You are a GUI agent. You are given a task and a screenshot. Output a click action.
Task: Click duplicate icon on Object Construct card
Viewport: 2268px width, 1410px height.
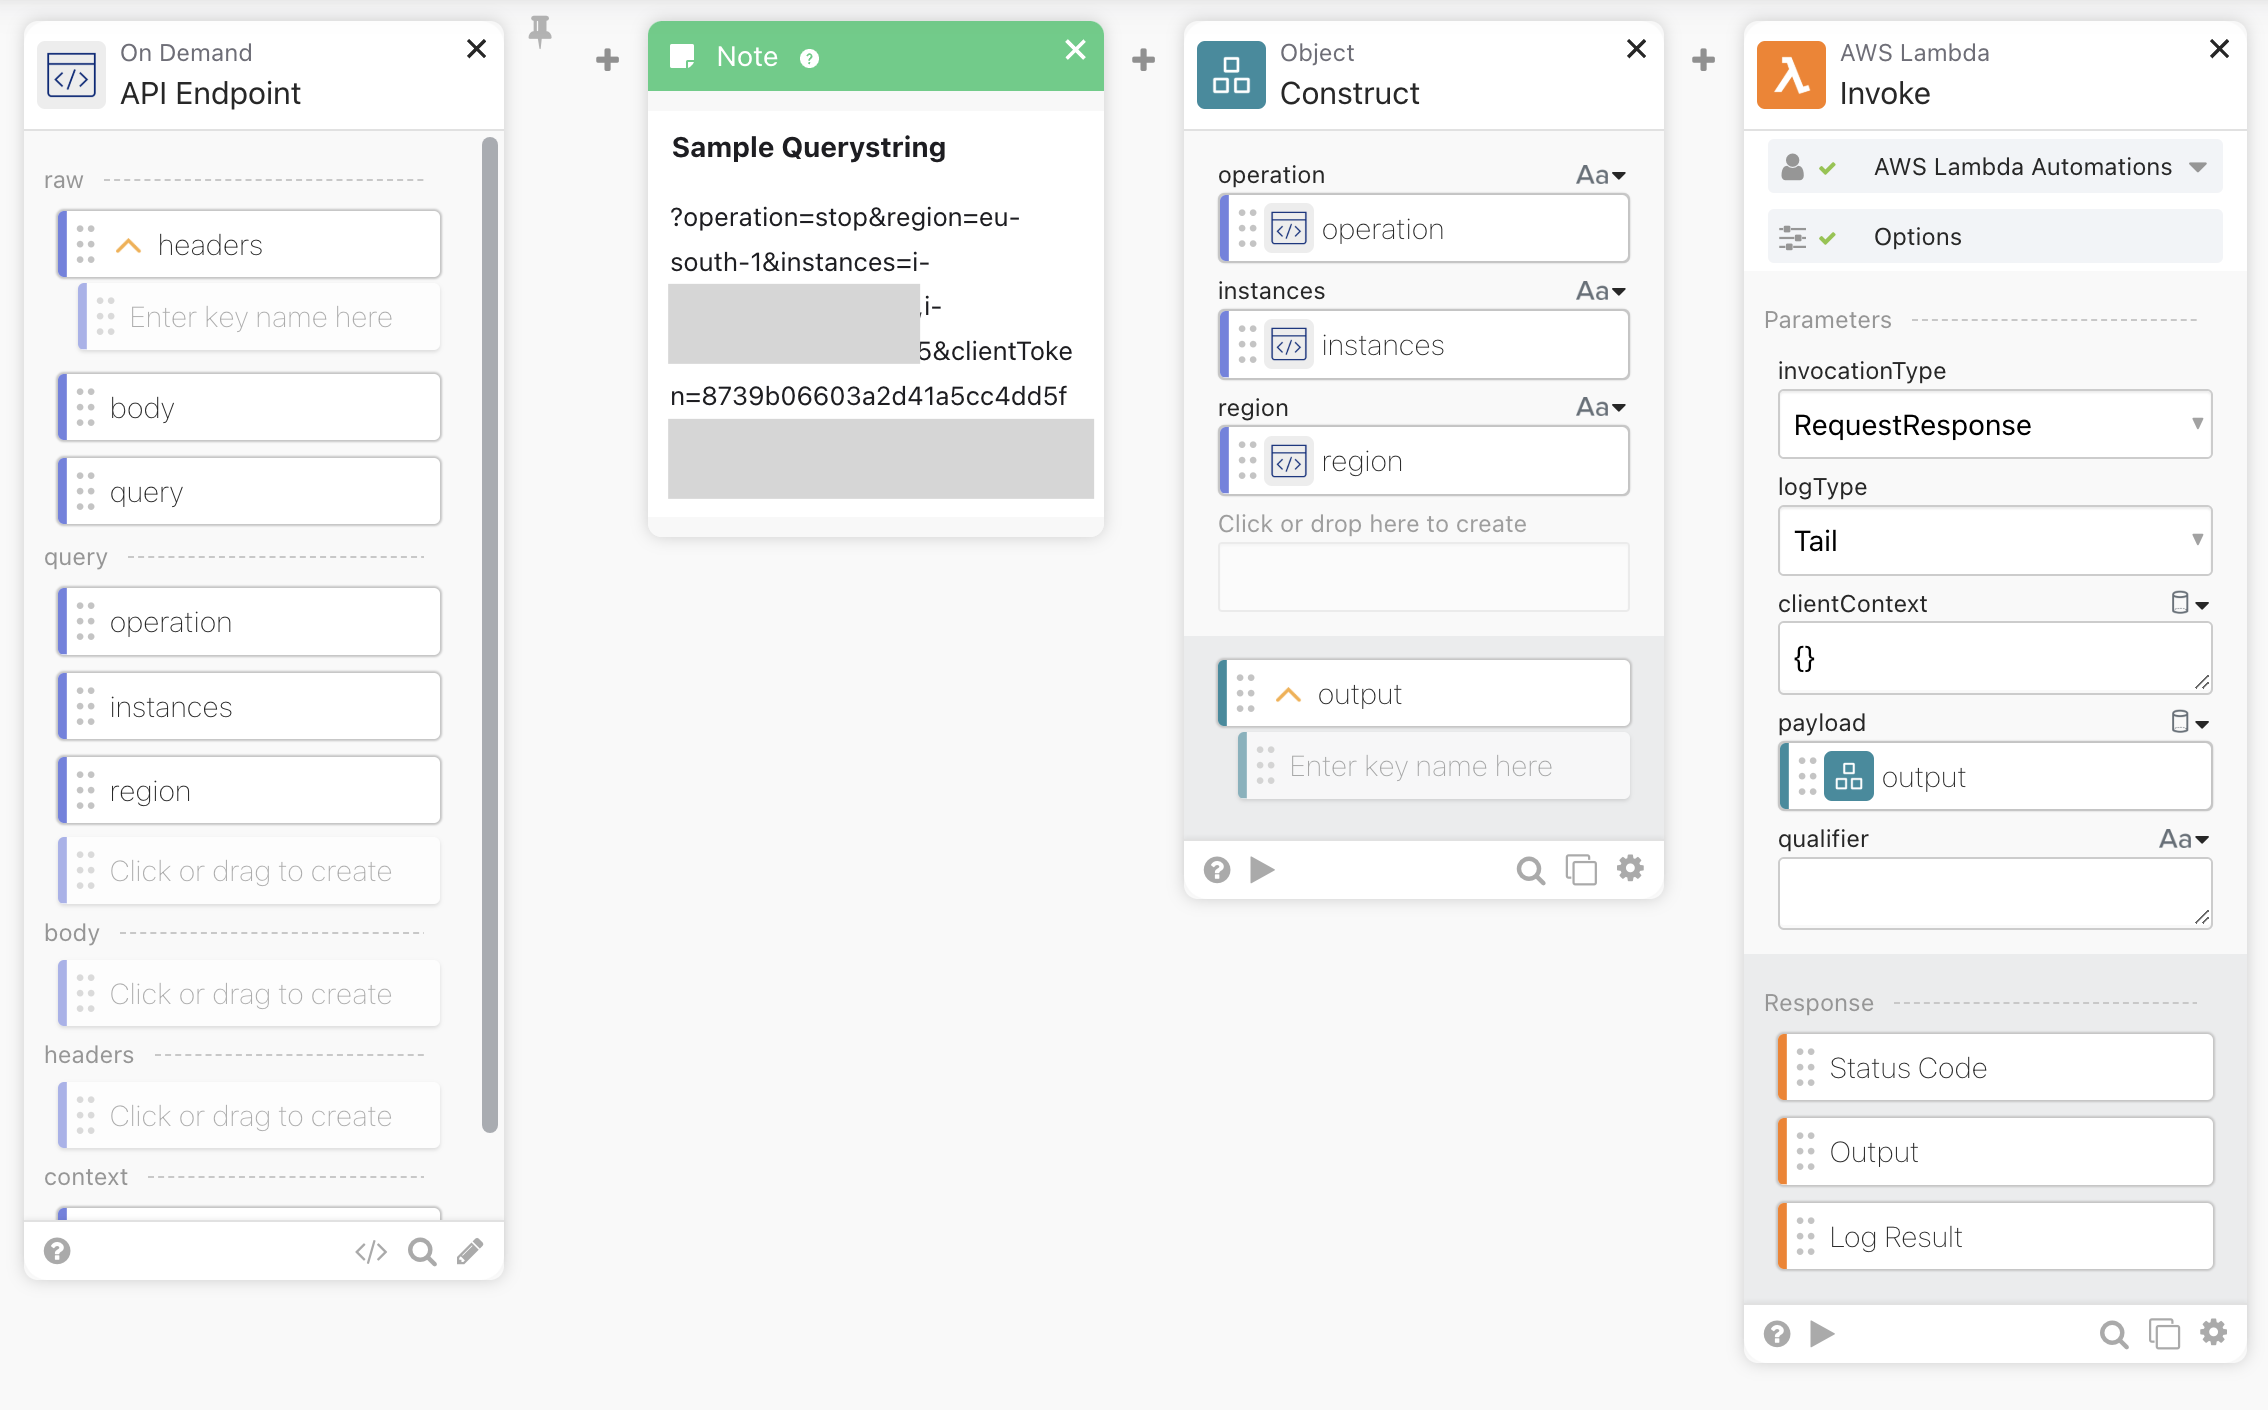(x=1580, y=870)
